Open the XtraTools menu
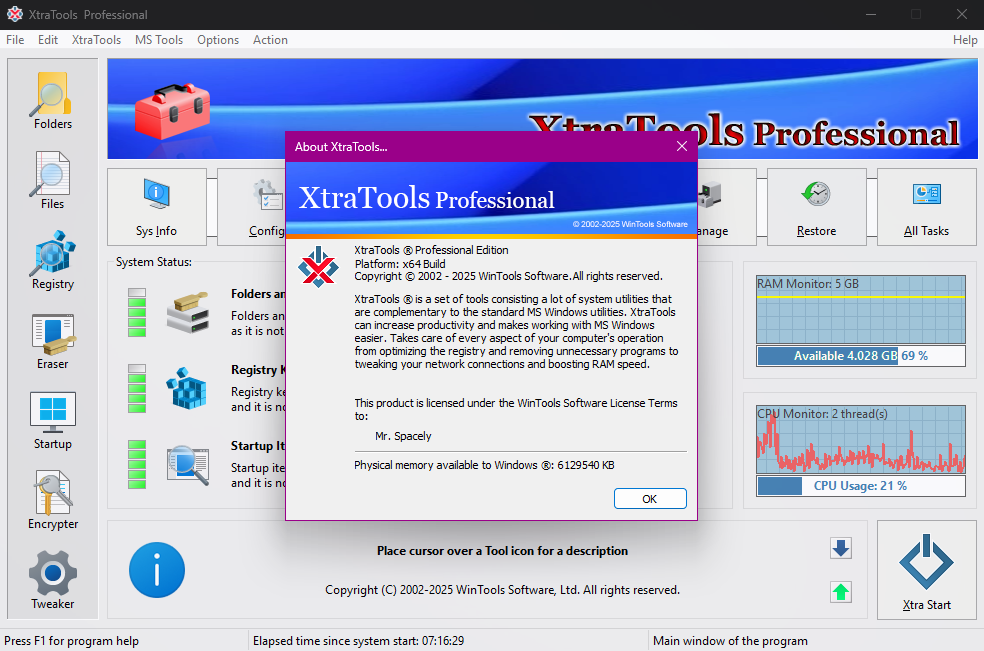984x651 pixels. [x=96, y=40]
